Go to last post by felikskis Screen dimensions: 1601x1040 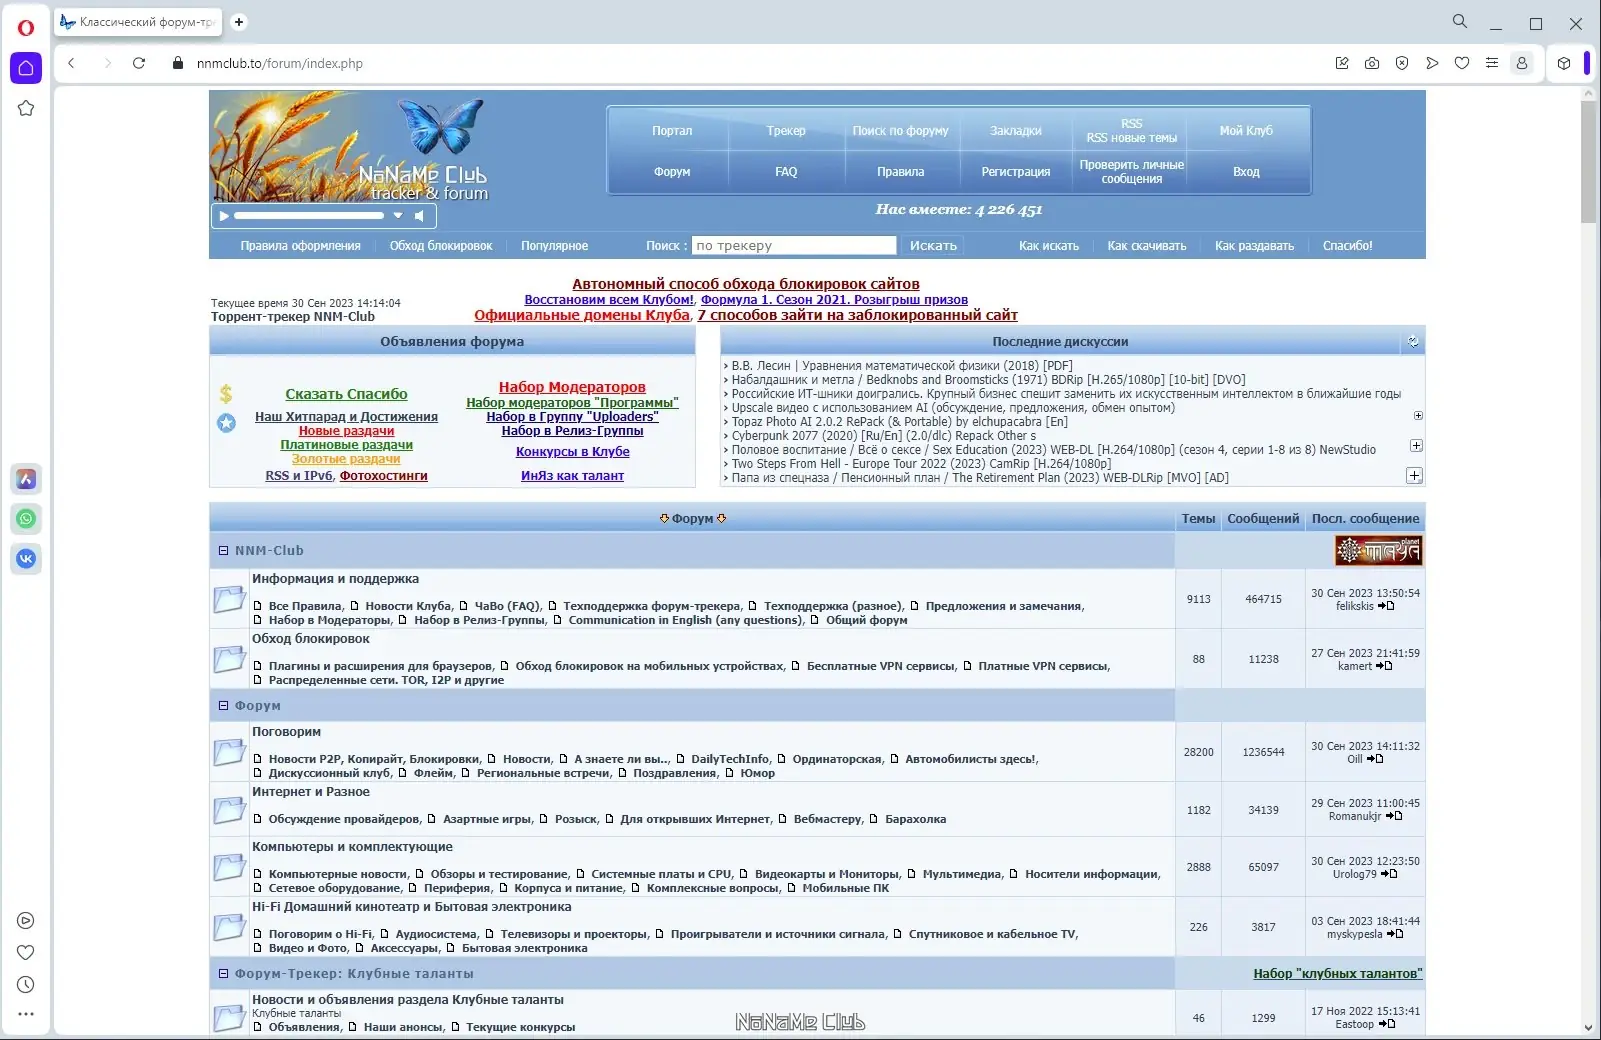tap(1386, 606)
